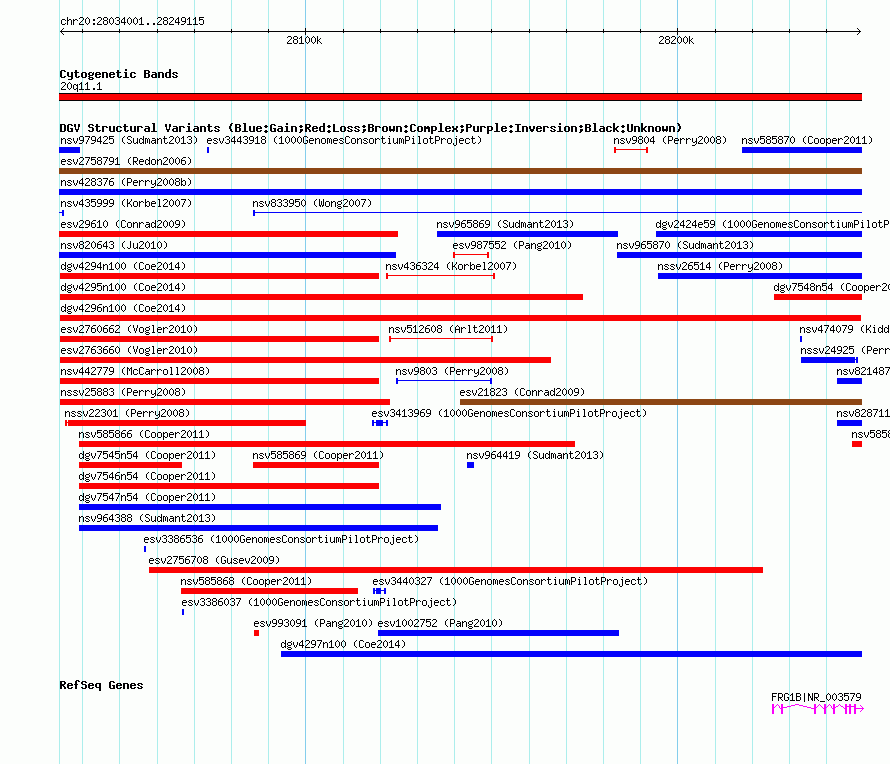Click the nssv26514 (Perry2008) label
This screenshot has height=764, width=890.
[720, 266]
